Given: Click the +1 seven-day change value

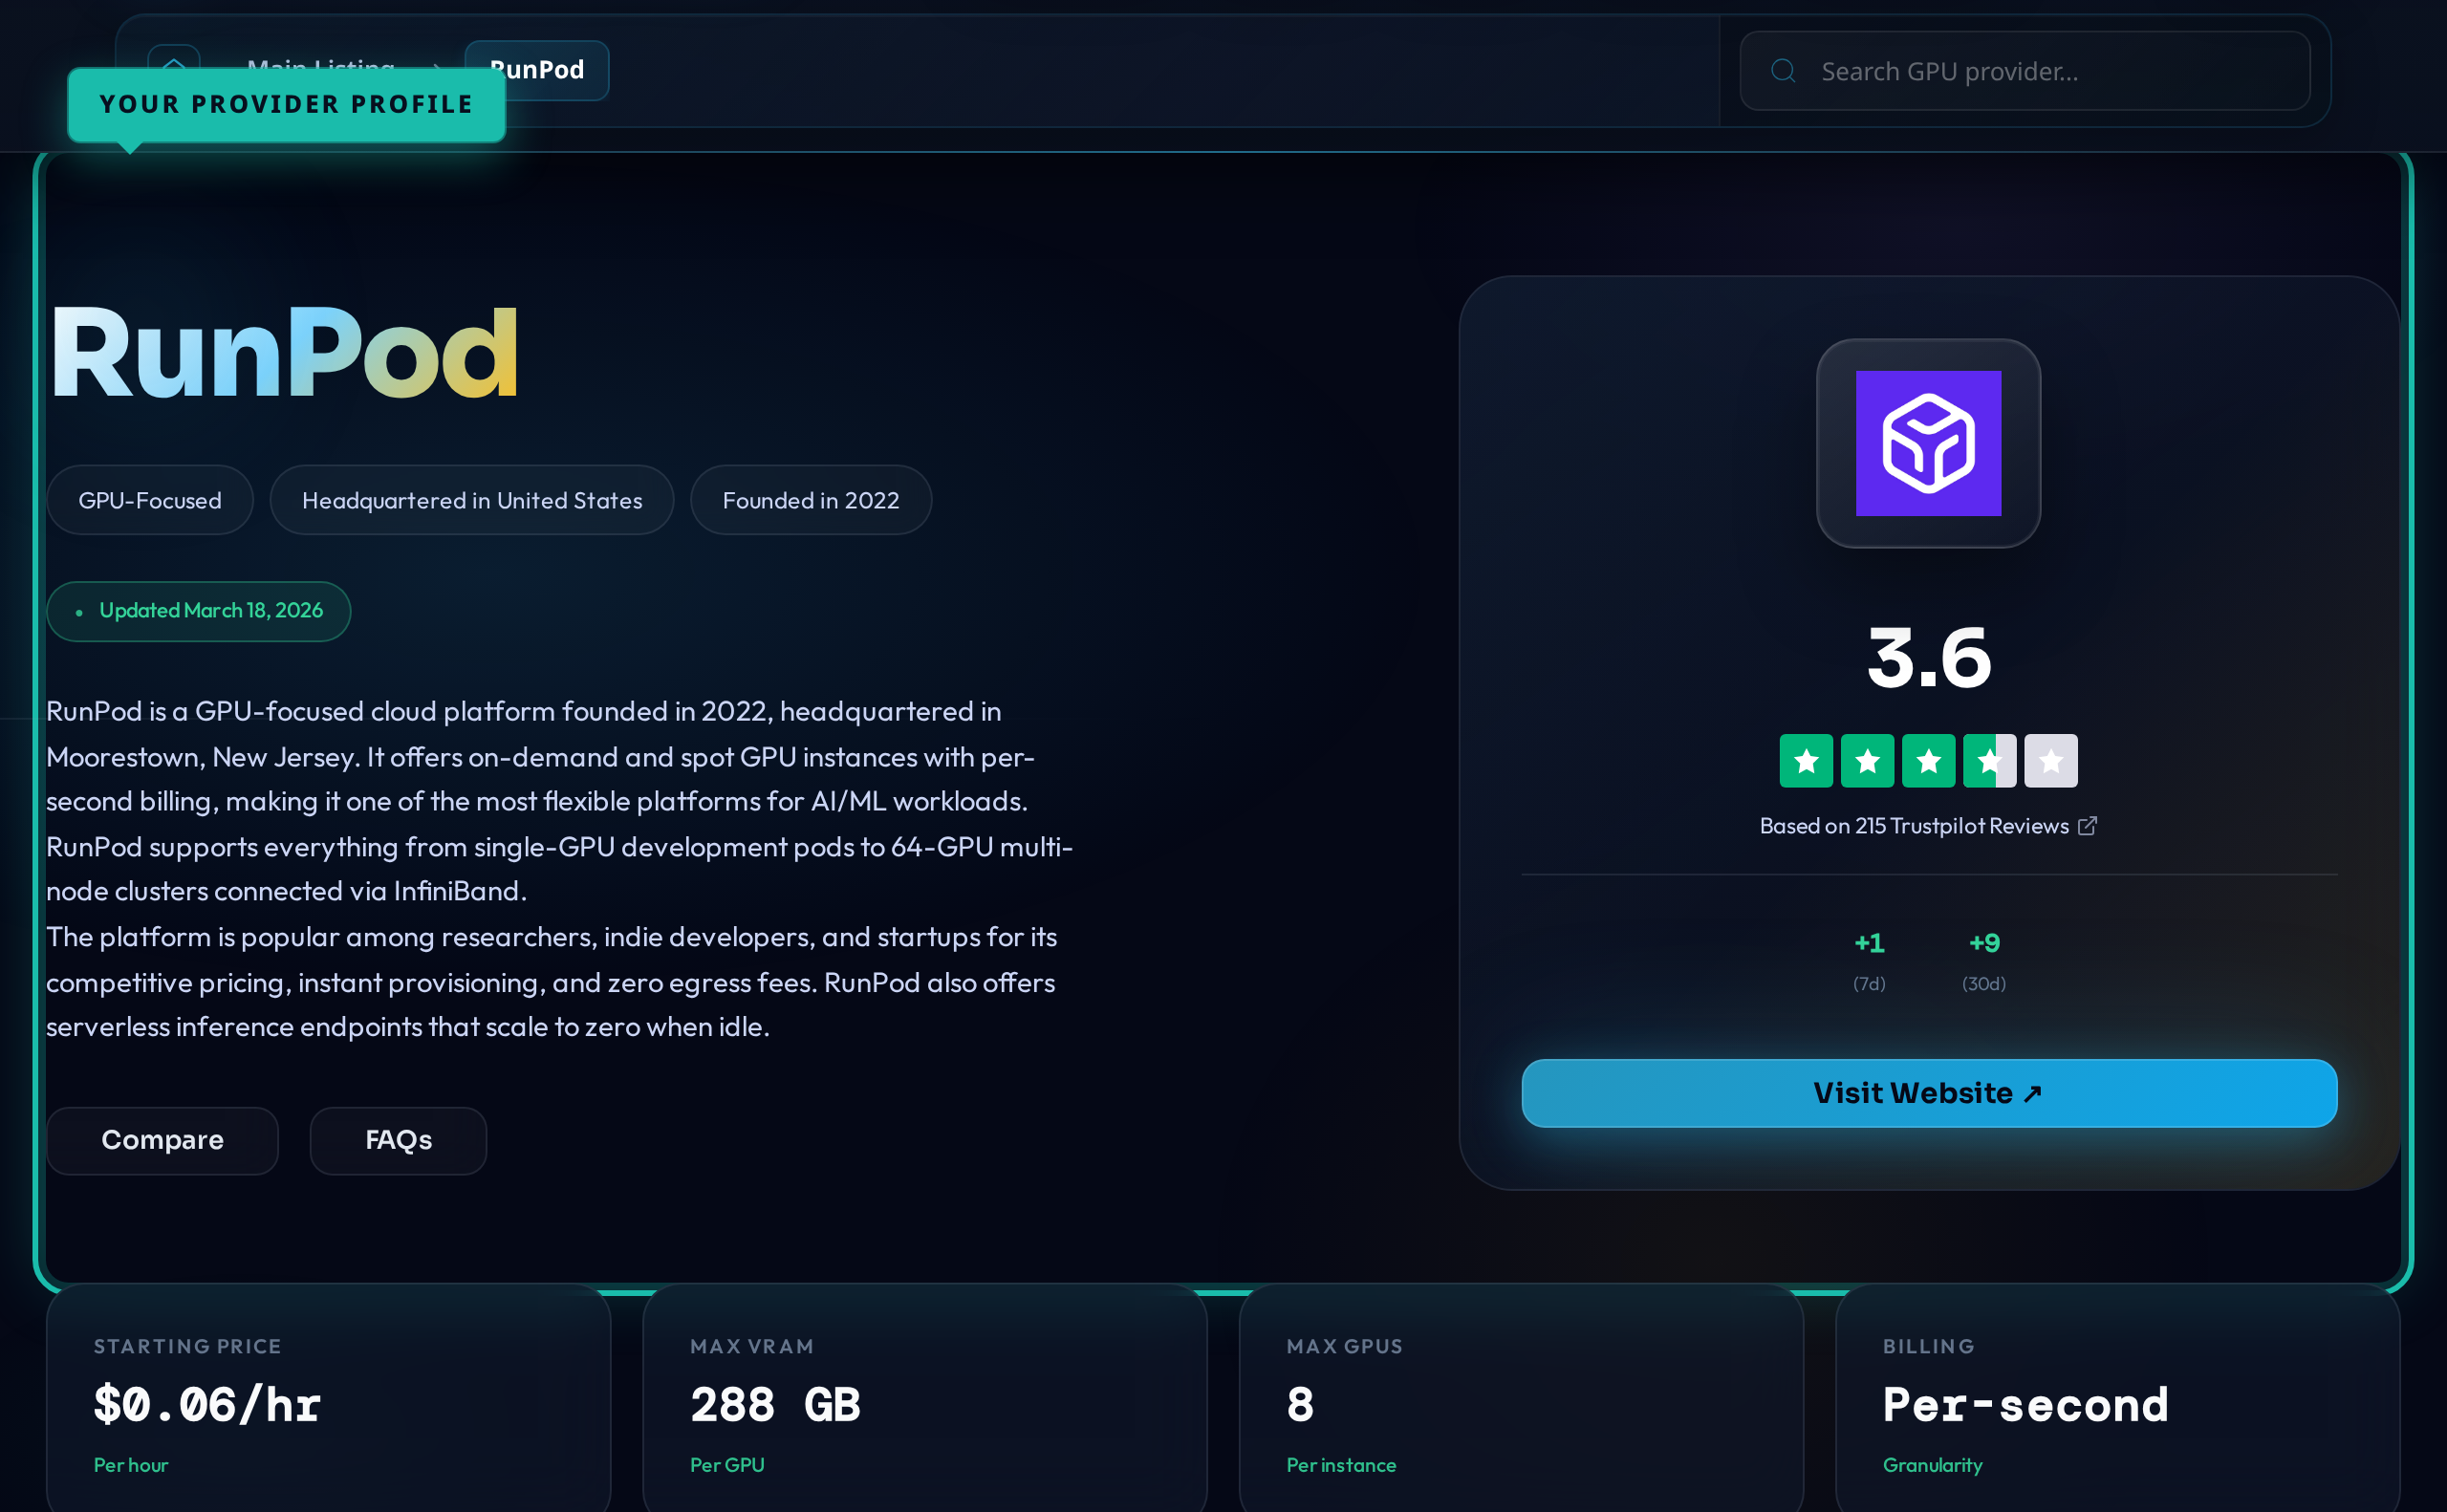Looking at the screenshot, I should point(1869,943).
